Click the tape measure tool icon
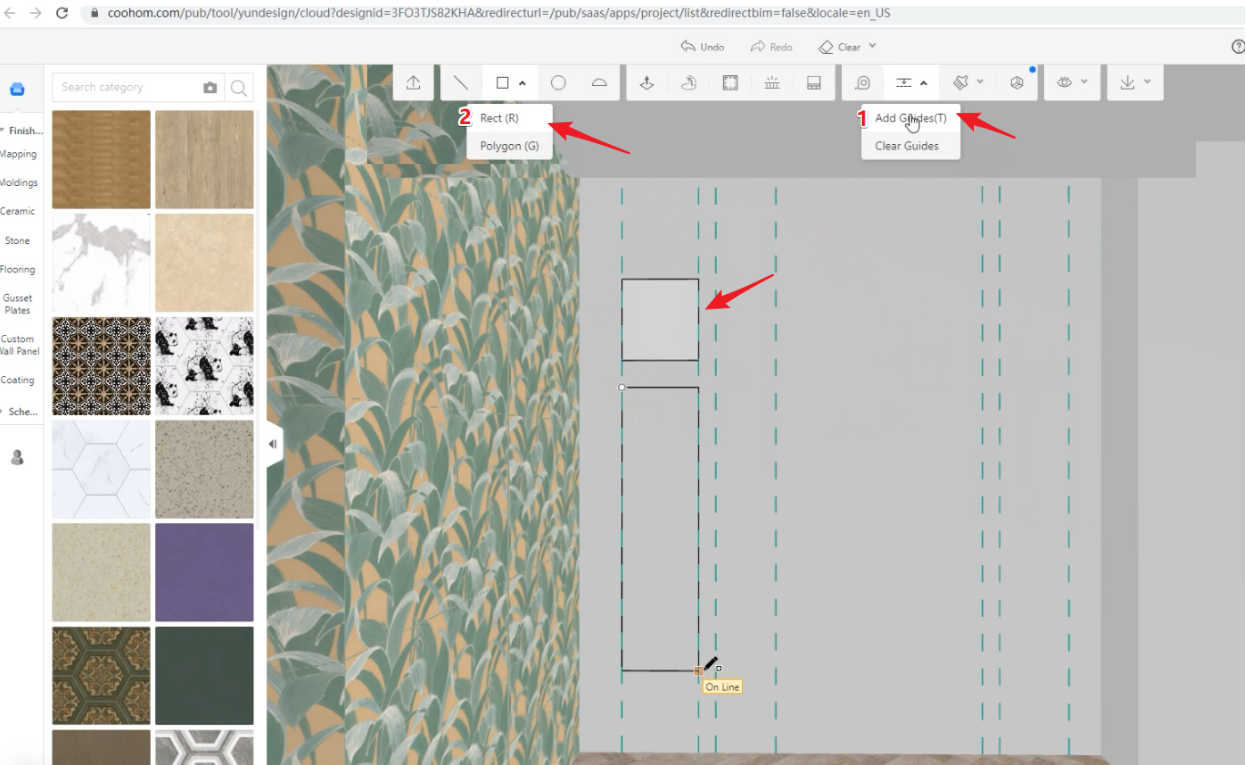 [863, 83]
